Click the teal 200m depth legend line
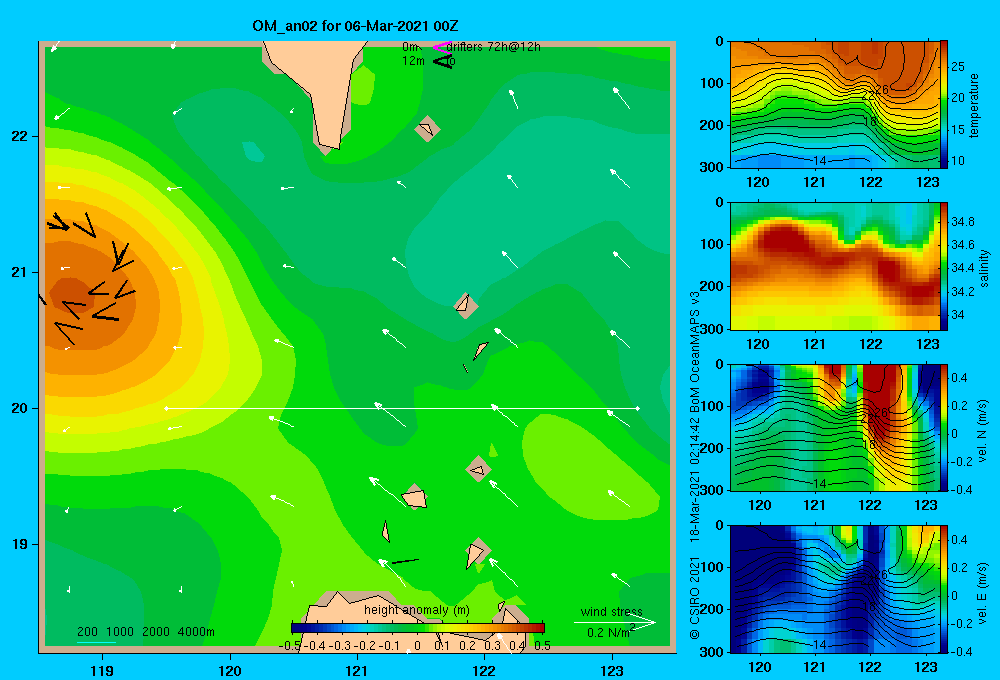The image size is (1000, 680). pos(96,642)
